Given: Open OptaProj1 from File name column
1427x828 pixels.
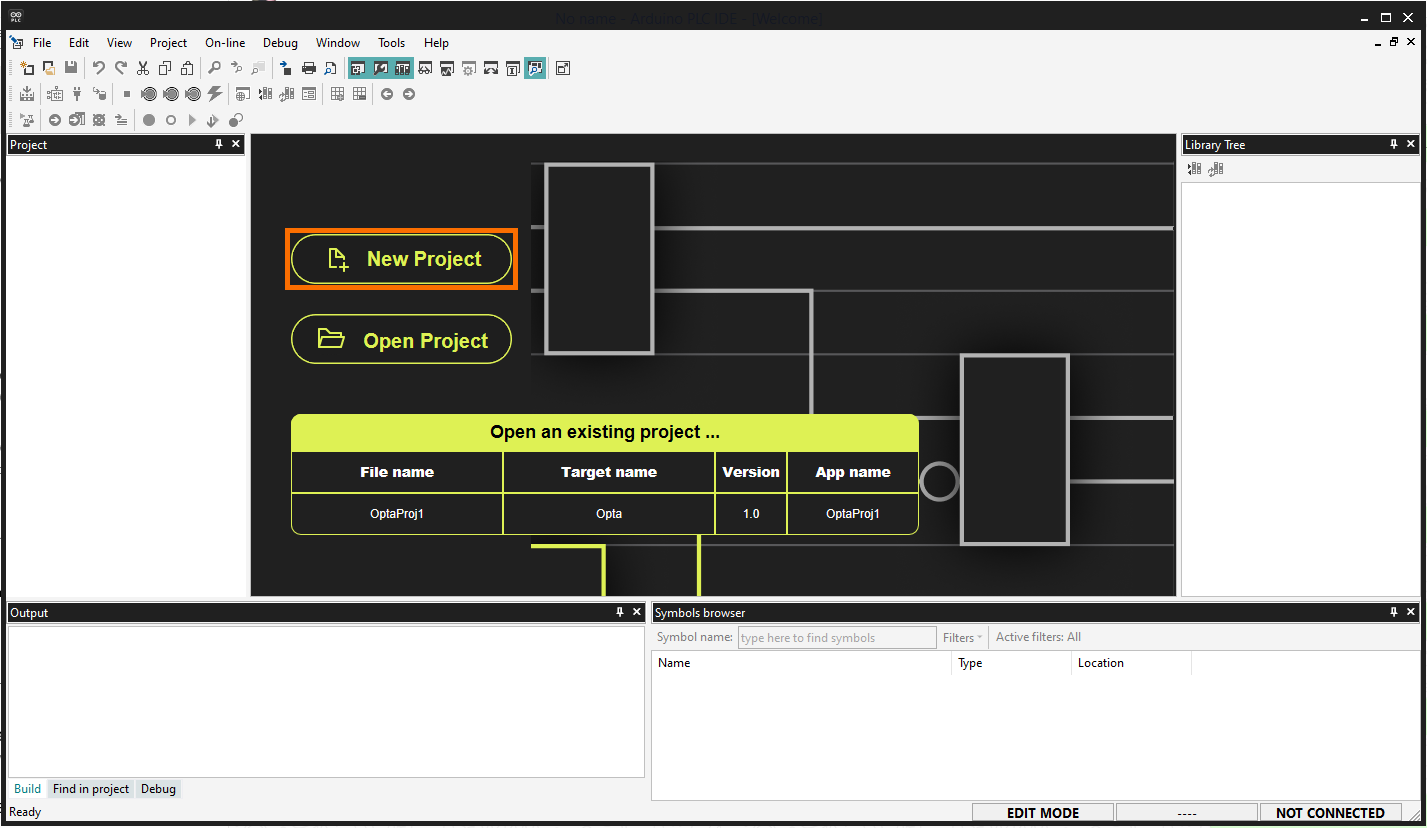Looking at the screenshot, I should pyautogui.click(x=397, y=514).
